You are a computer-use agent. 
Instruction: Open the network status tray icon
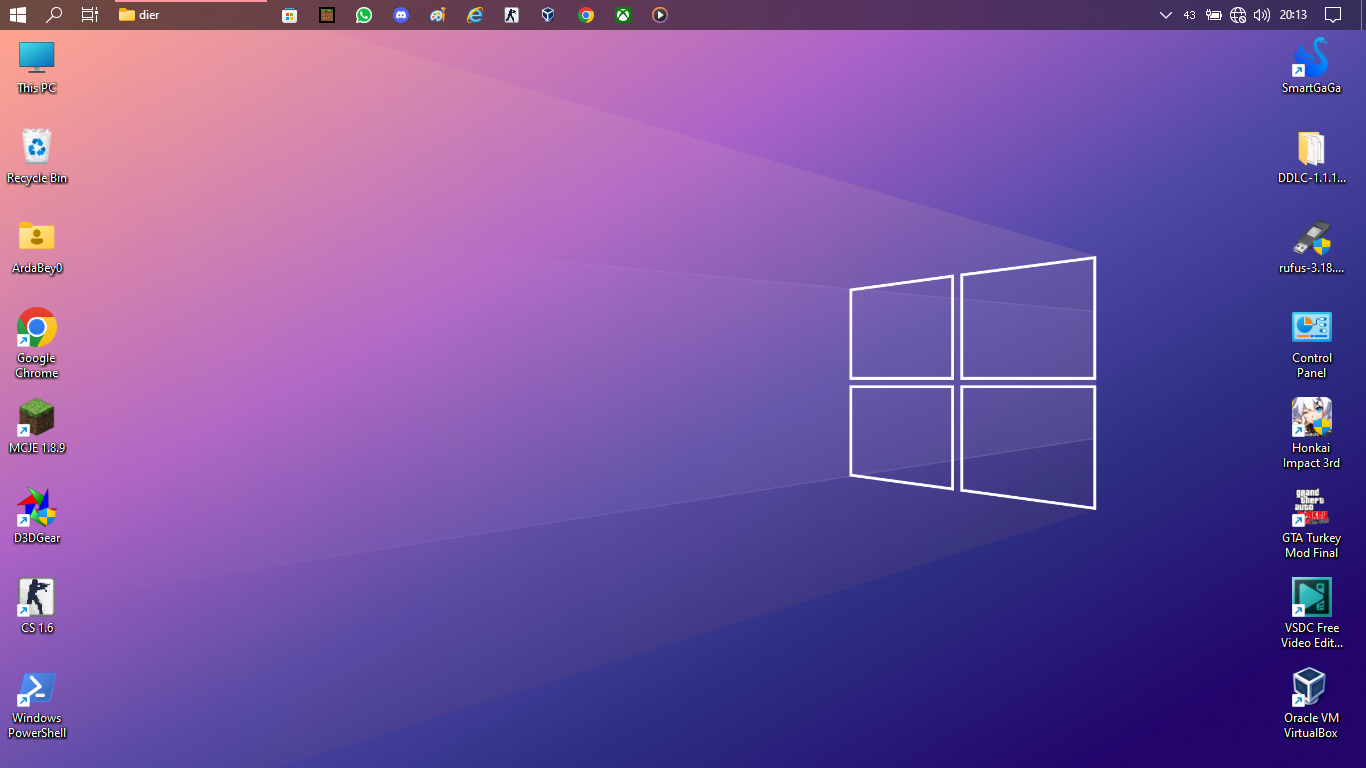pyautogui.click(x=1238, y=15)
